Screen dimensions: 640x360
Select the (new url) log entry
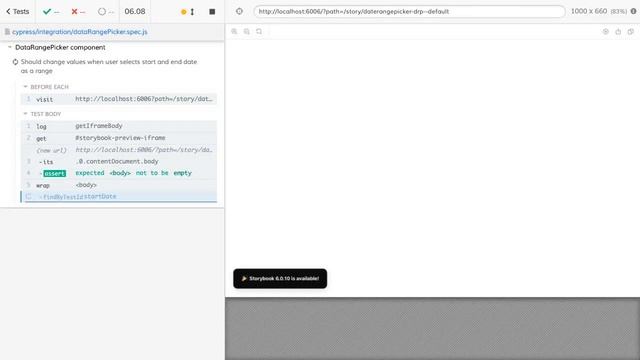[119, 150]
